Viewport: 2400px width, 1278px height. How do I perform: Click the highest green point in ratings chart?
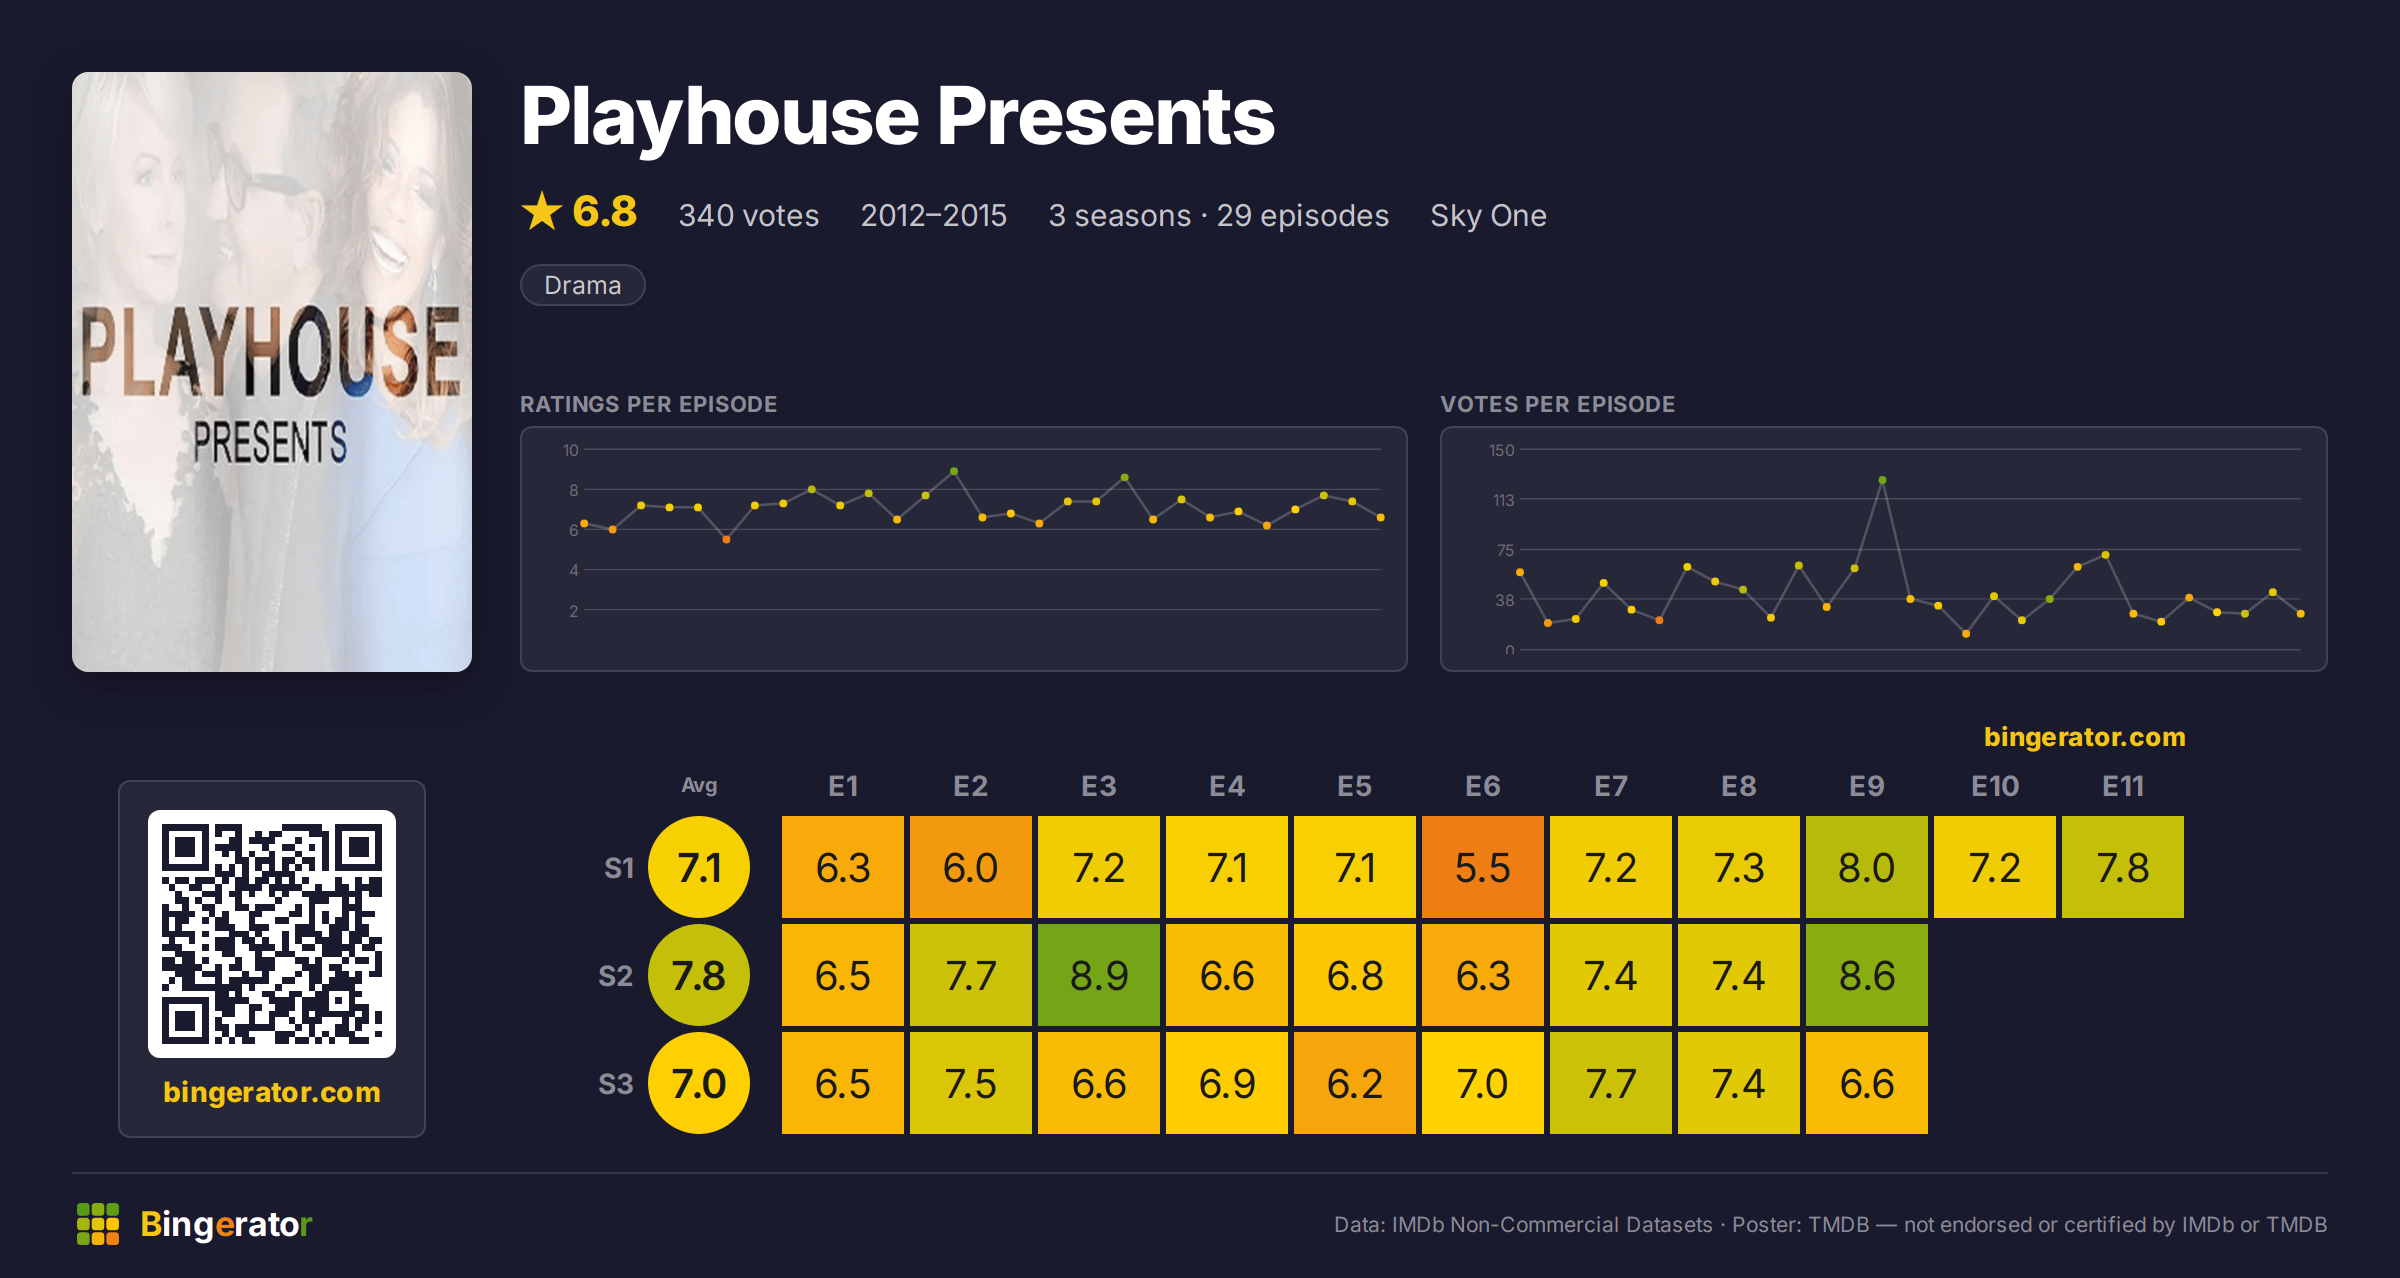click(x=954, y=471)
